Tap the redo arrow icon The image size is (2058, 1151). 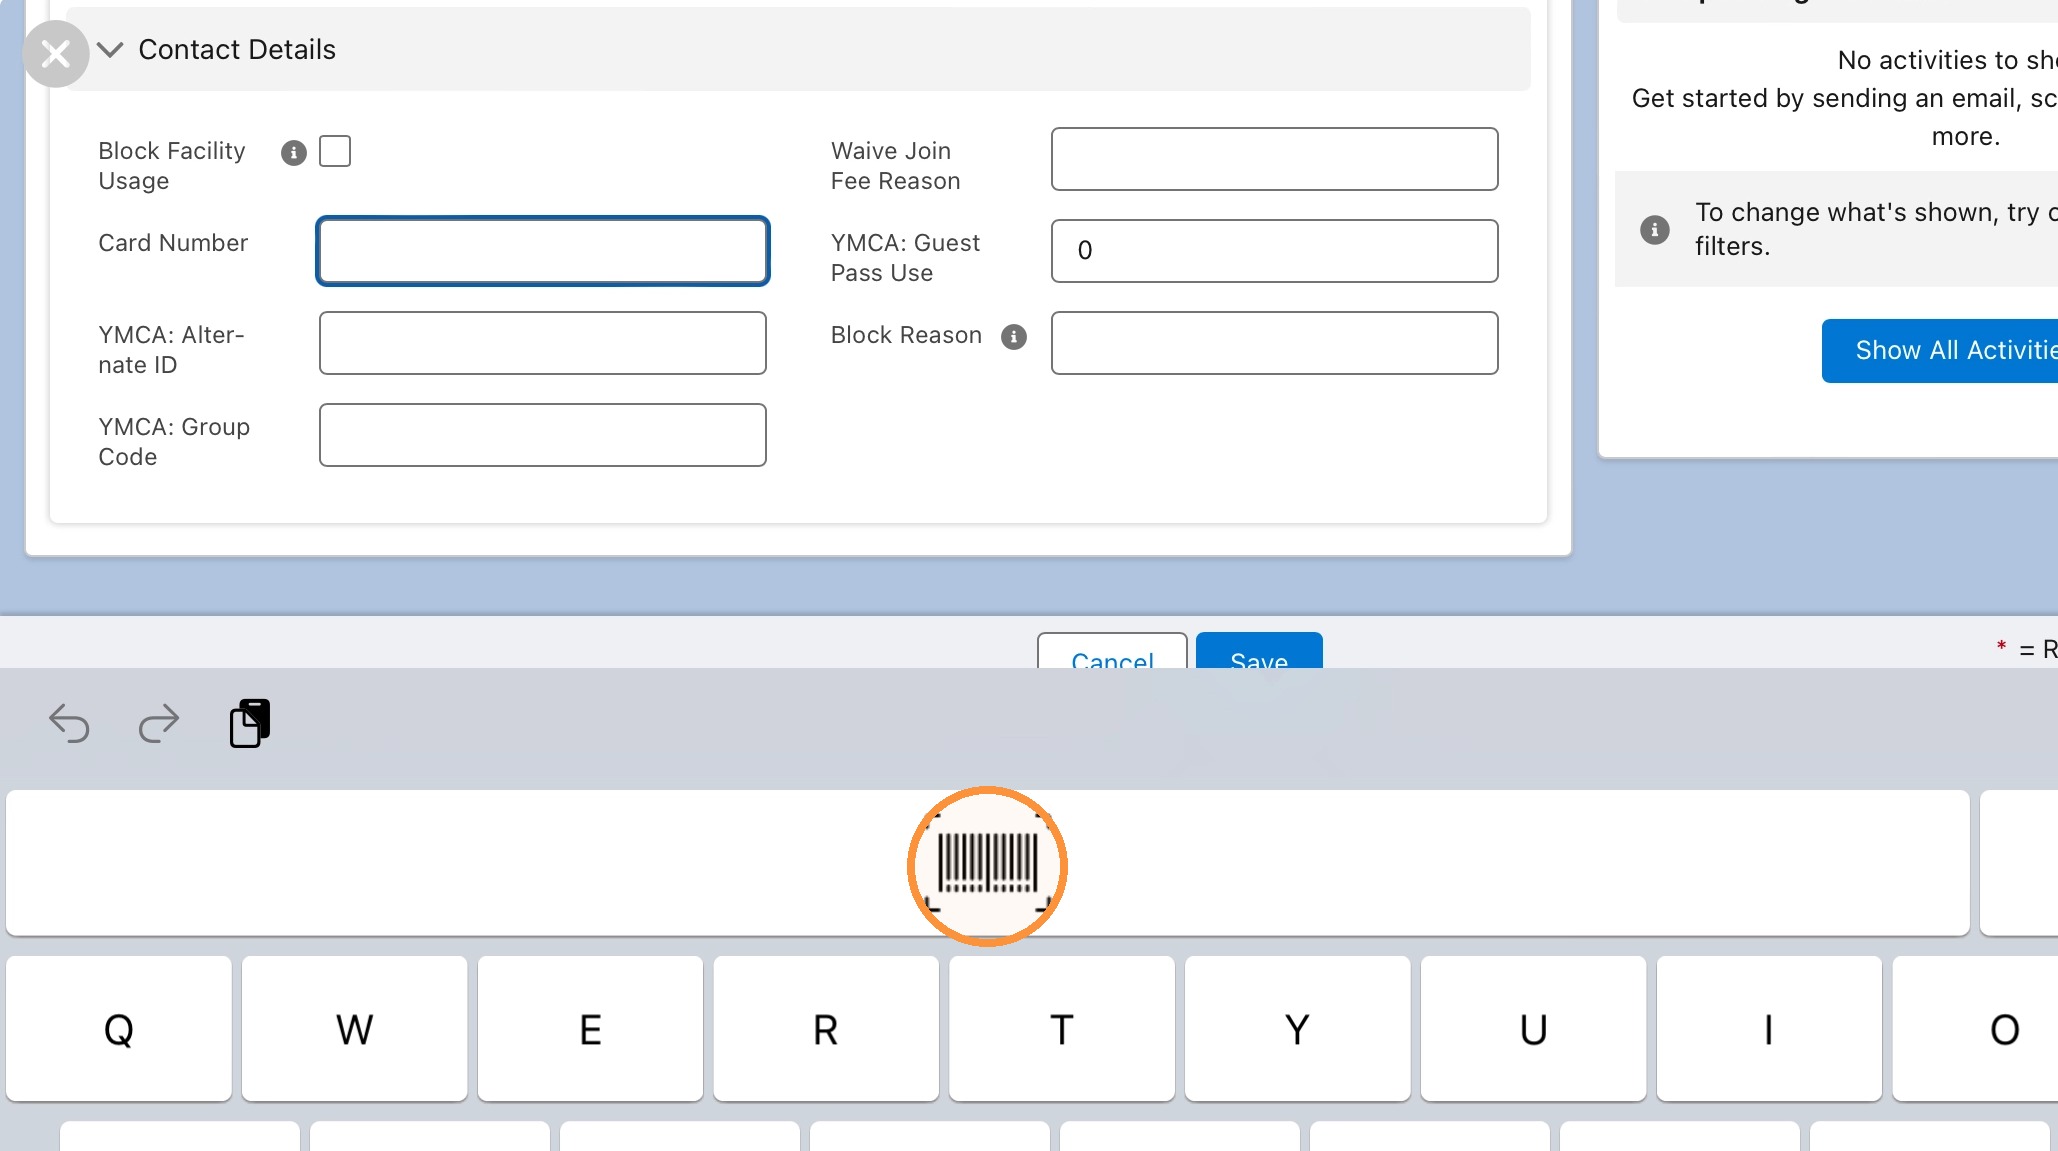158,723
